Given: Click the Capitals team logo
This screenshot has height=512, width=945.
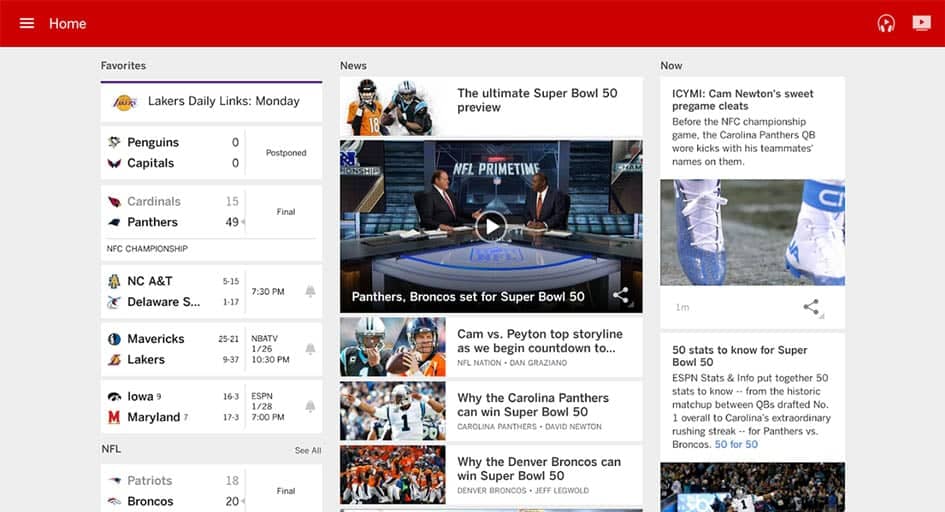Looking at the screenshot, I should click(x=114, y=163).
